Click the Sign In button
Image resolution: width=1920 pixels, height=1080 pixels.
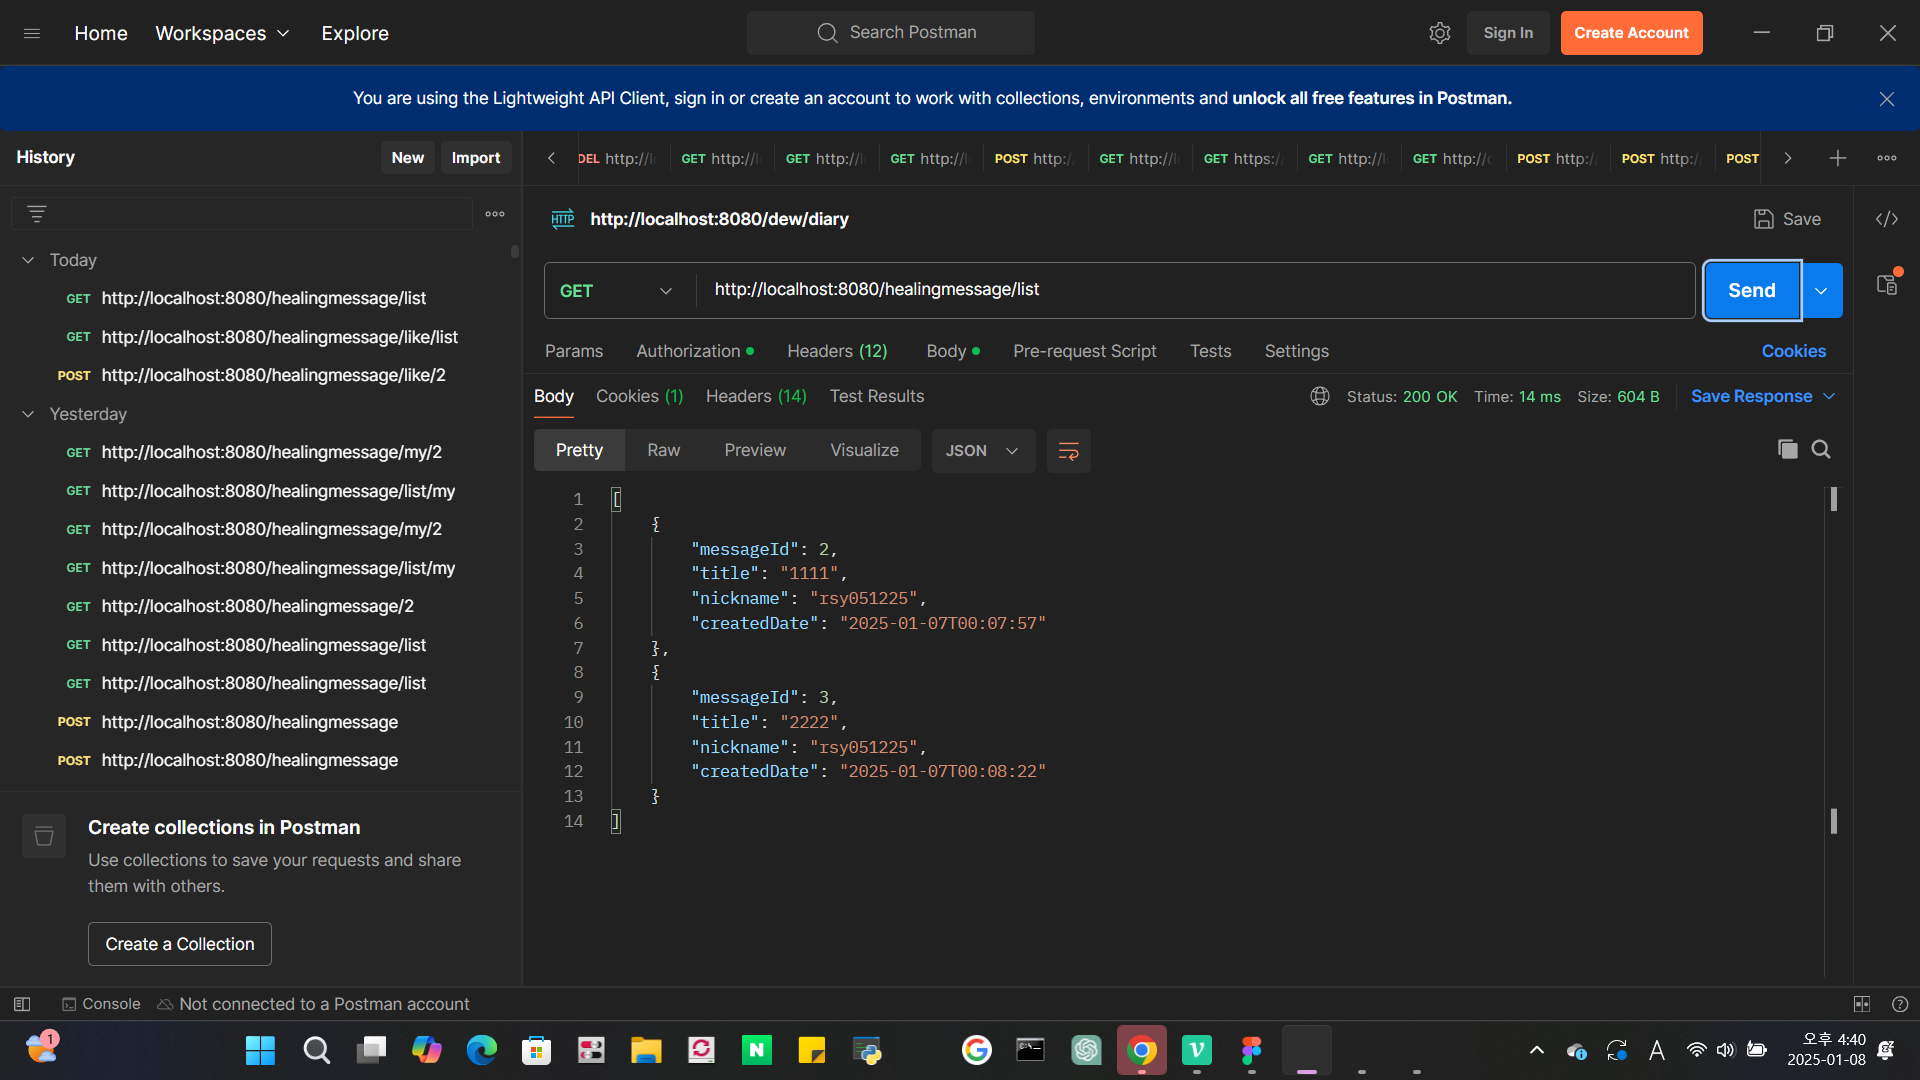(x=1508, y=33)
